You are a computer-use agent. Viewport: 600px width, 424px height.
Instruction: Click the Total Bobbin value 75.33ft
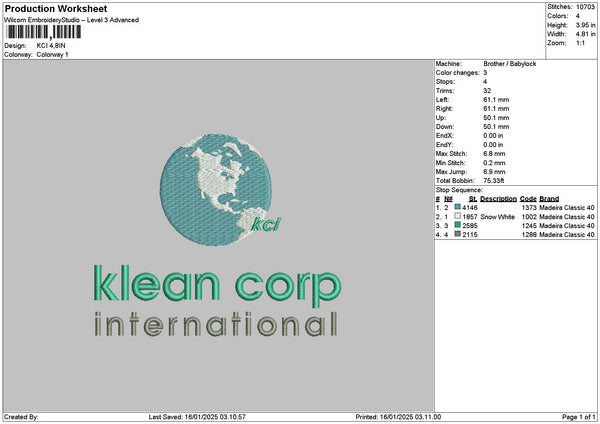pos(494,181)
